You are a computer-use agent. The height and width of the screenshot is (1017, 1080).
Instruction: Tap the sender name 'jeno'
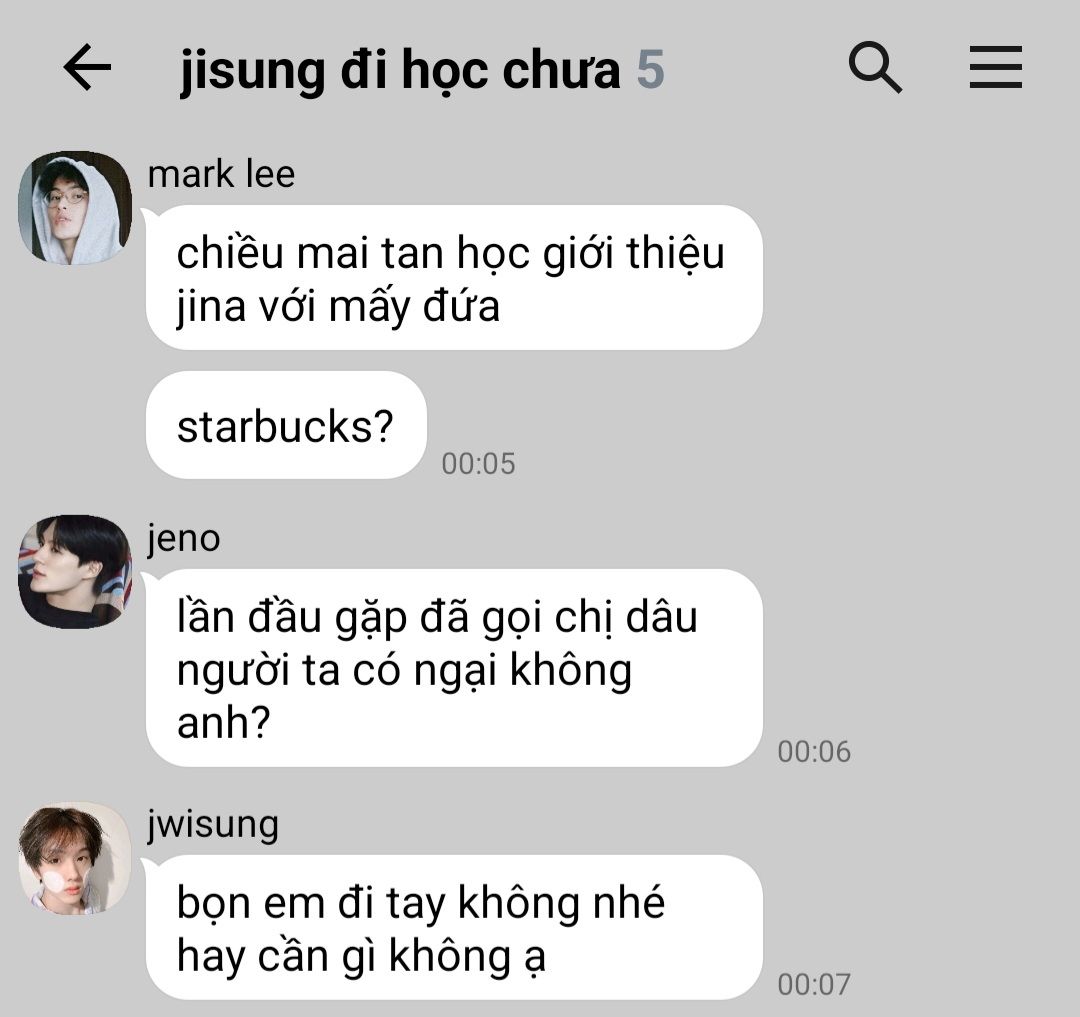(183, 538)
